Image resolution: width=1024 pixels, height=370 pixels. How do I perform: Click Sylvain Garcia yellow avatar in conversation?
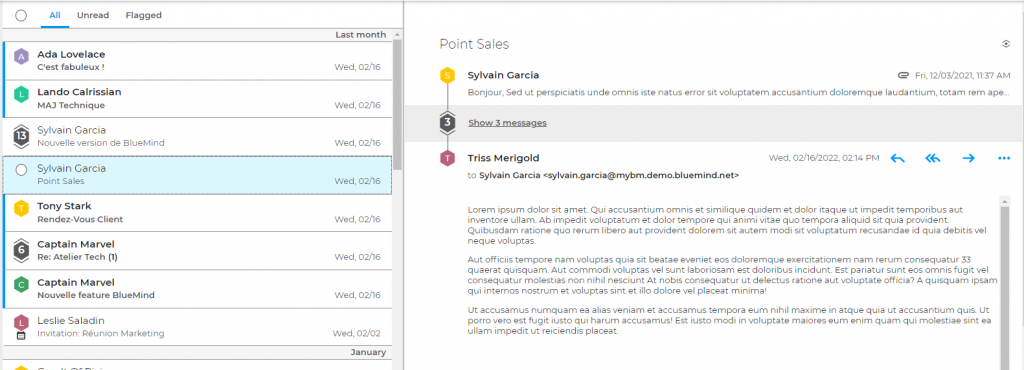click(447, 76)
